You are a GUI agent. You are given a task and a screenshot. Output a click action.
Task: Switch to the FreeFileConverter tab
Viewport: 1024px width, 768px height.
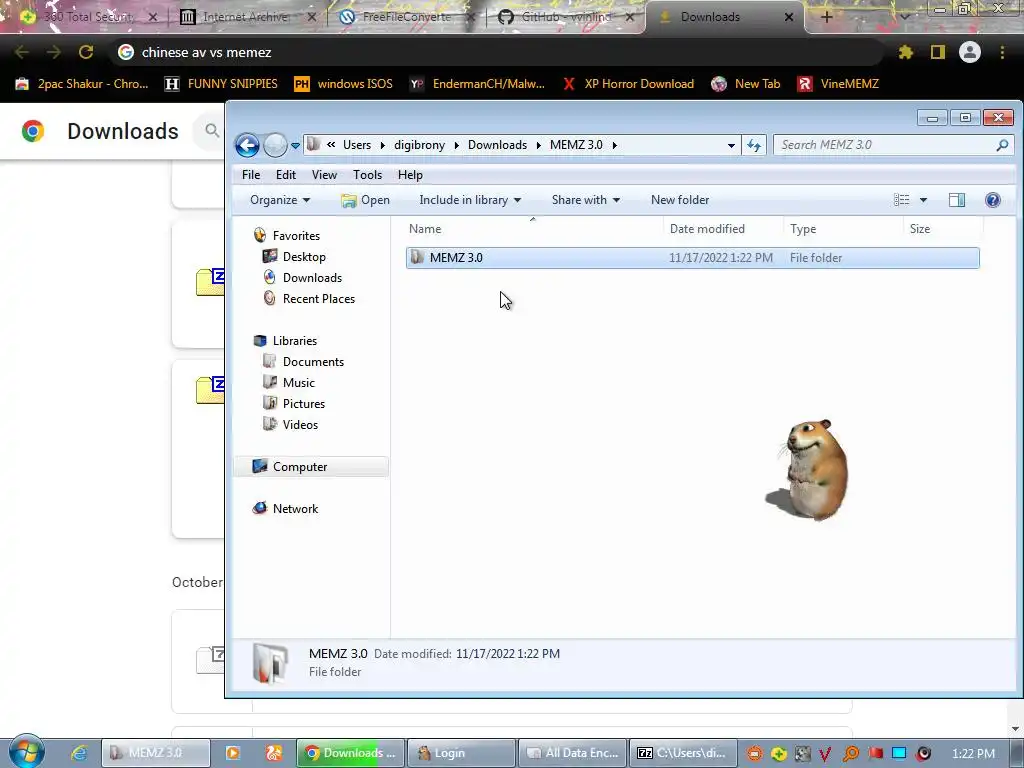[406, 17]
